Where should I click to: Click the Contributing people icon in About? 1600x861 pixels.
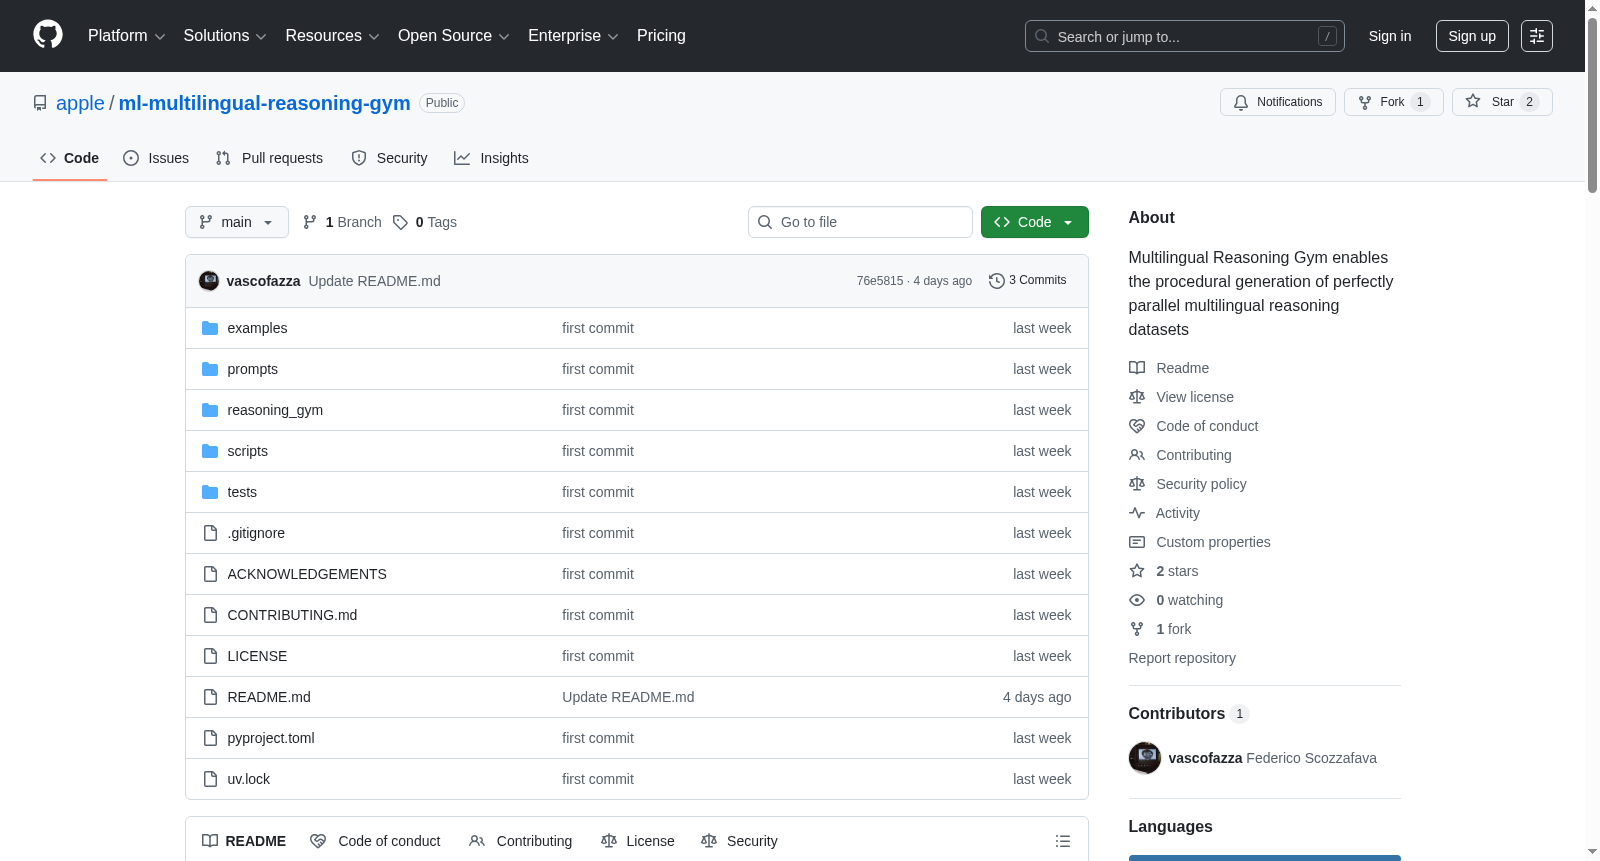click(1137, 455)
